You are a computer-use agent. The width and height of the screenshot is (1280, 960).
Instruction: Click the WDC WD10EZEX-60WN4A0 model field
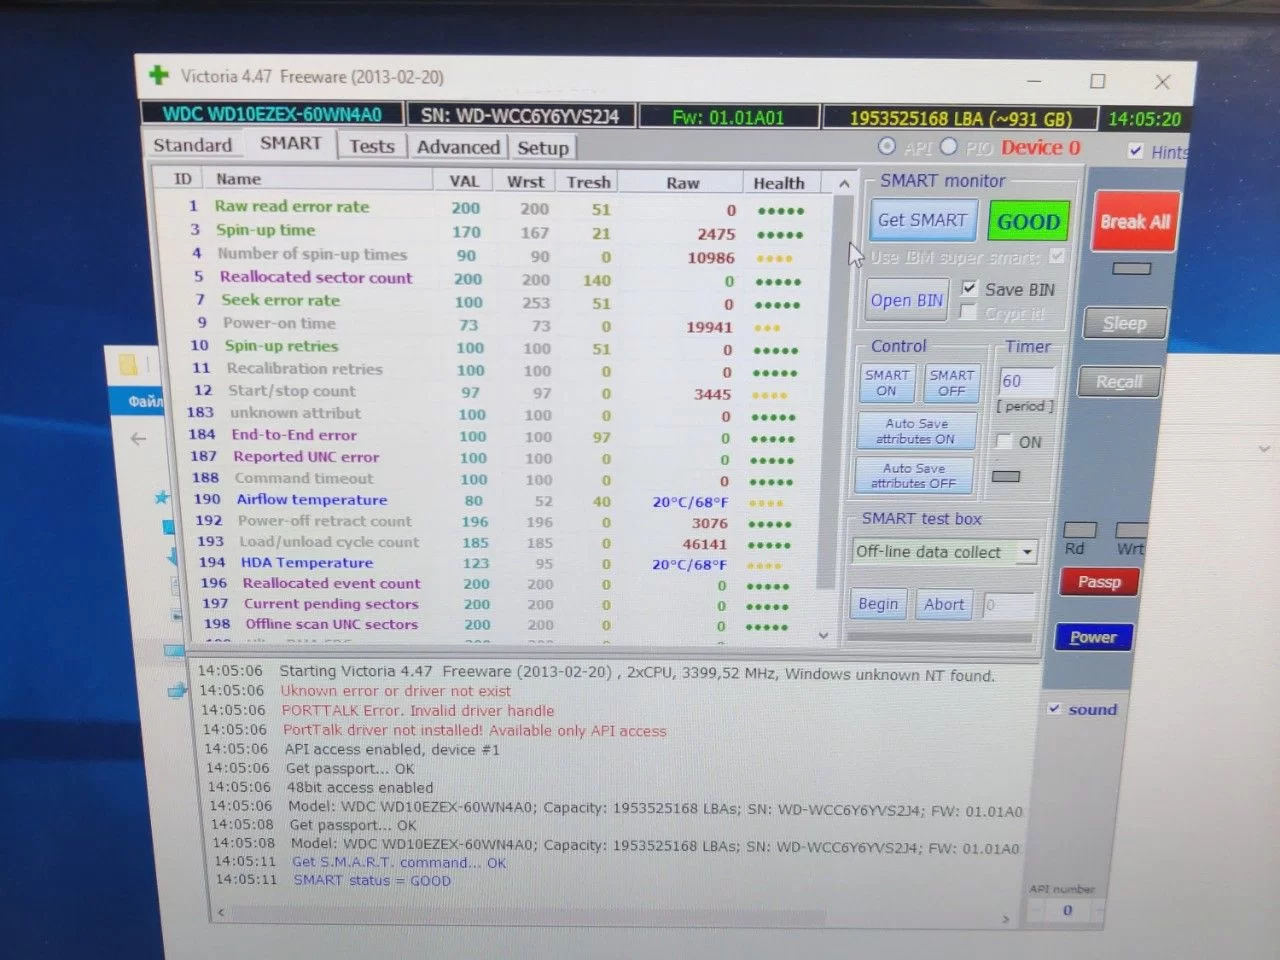[x=272, y=114]
